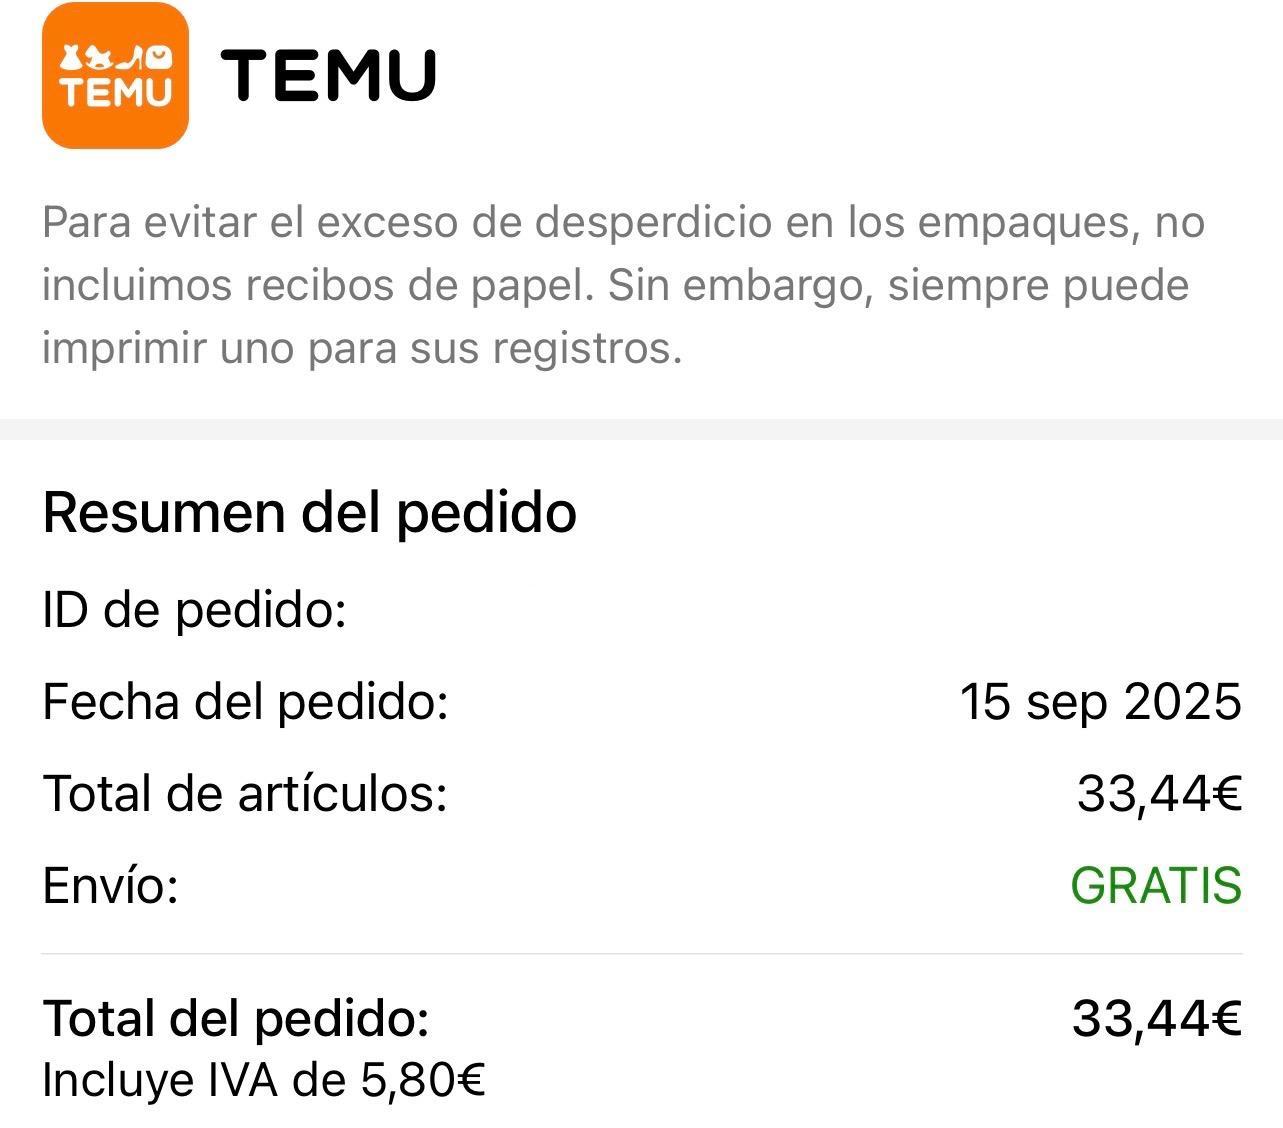This screenshot has height=1128, width=1283.
Task: Click the empty order ID value area
Action: click(x=800, y=609)
